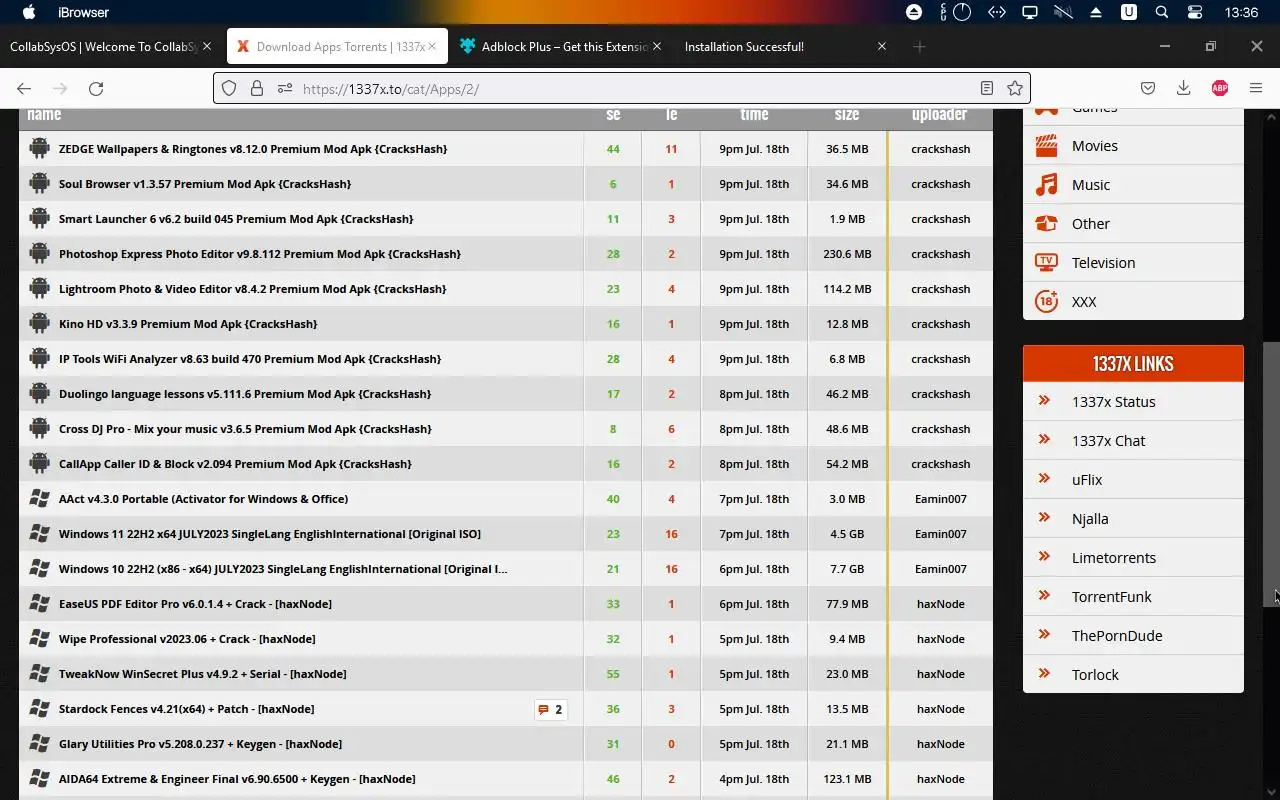The height and width of the screenshot is (800, 1280).
Task: Click the Windows icon beside AAct v4.3.0 Portable
Action: coord(39,498)
